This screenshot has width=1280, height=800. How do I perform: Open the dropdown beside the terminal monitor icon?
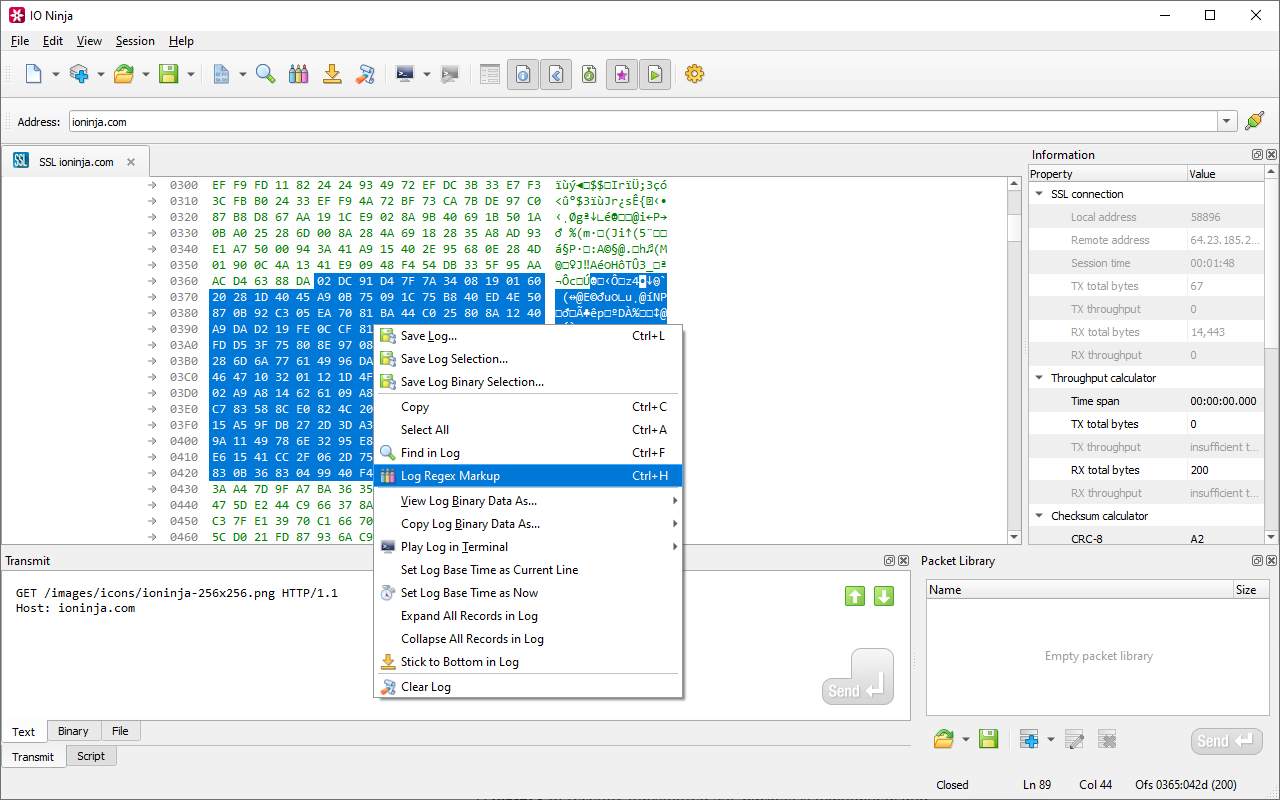(427, 74)
